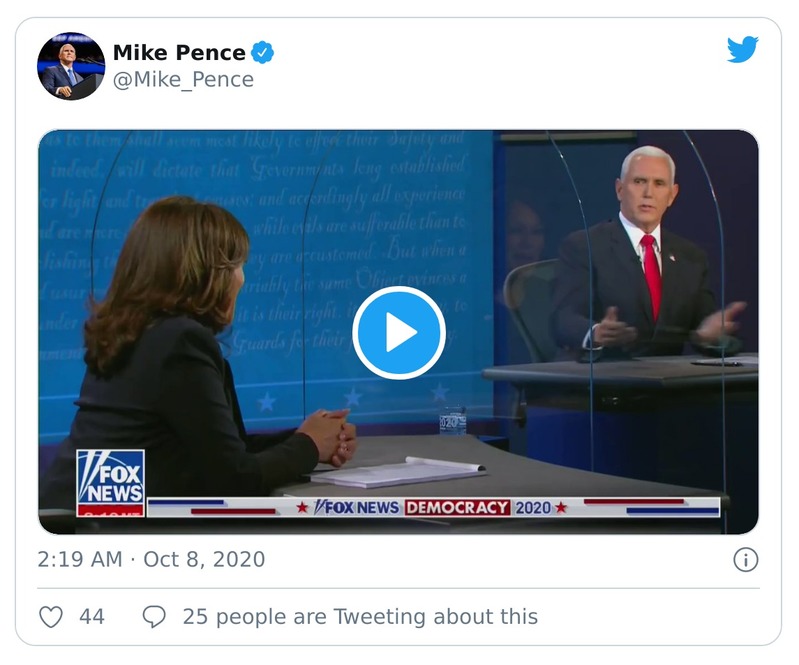Play the embedded debate video
The image size is (799, 665).
point(398,332)
